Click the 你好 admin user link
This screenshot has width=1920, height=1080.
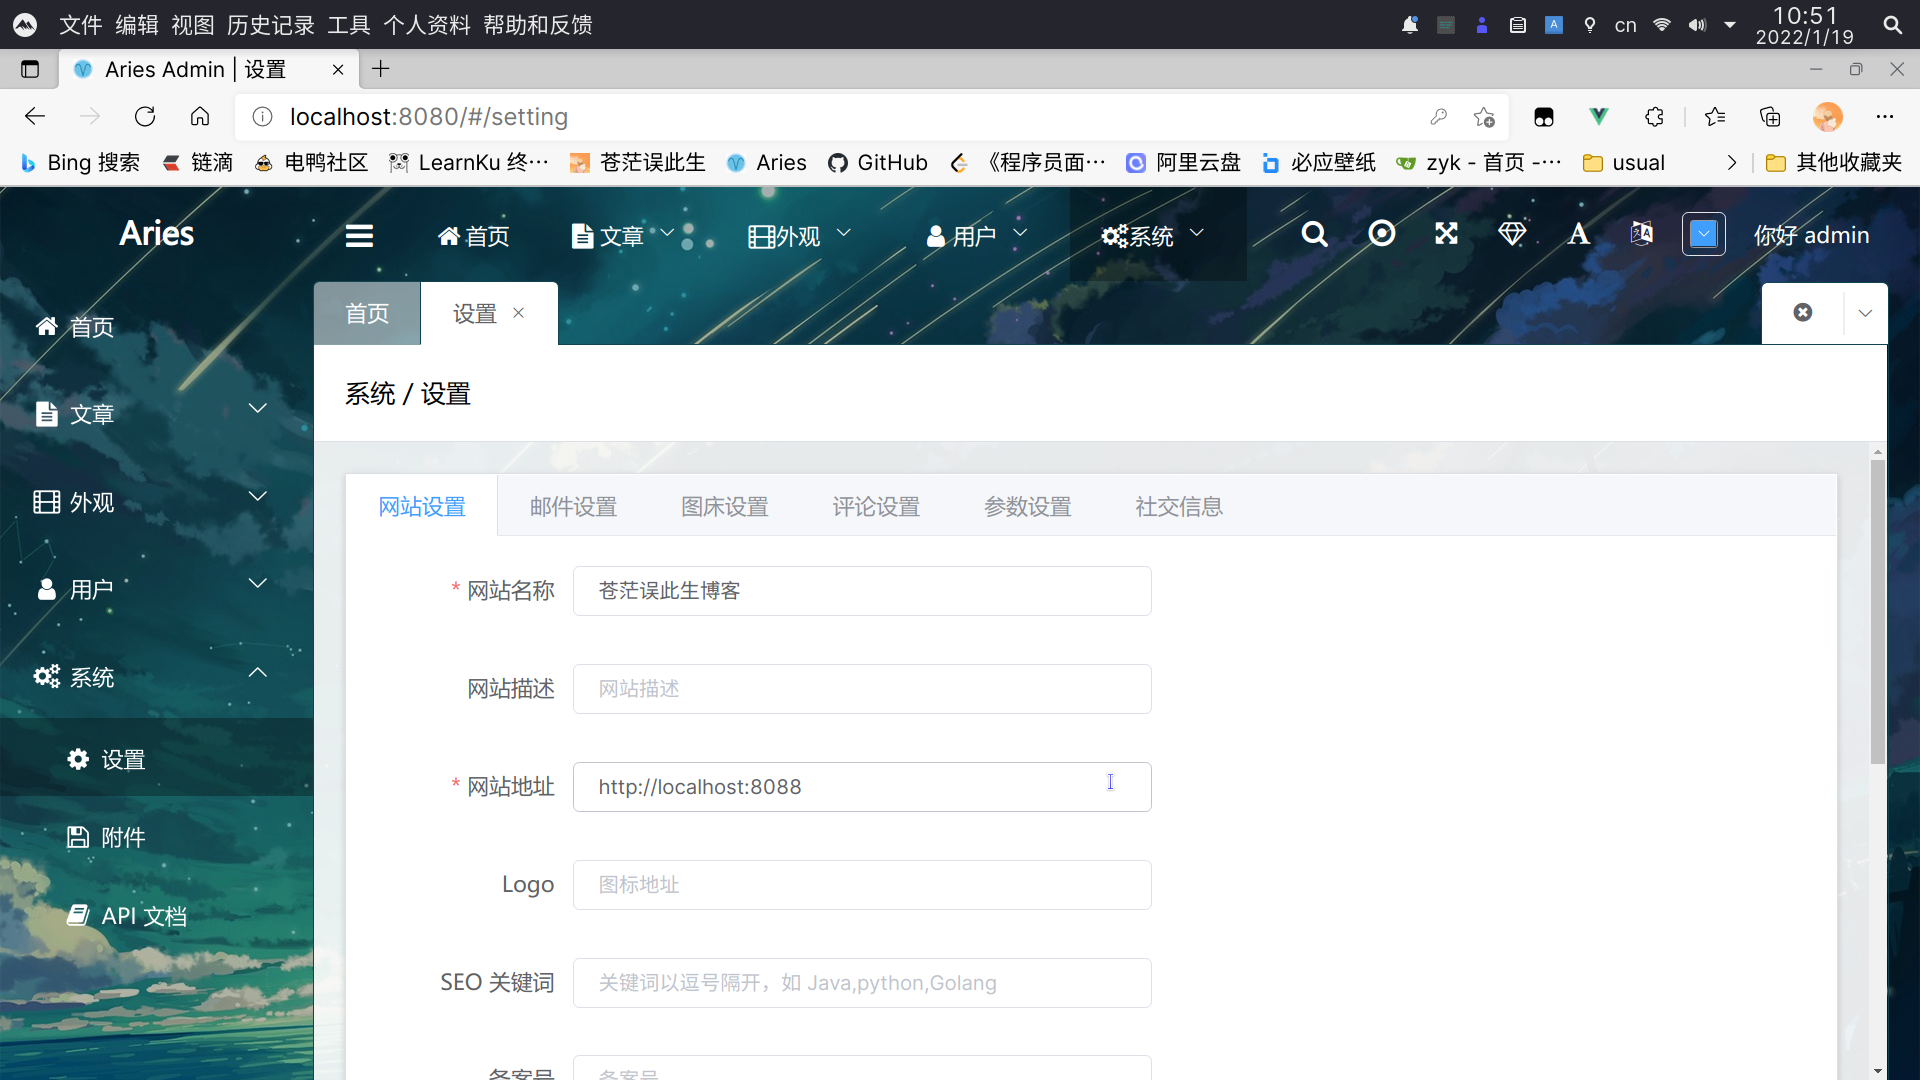click(x=1811, y=236)
